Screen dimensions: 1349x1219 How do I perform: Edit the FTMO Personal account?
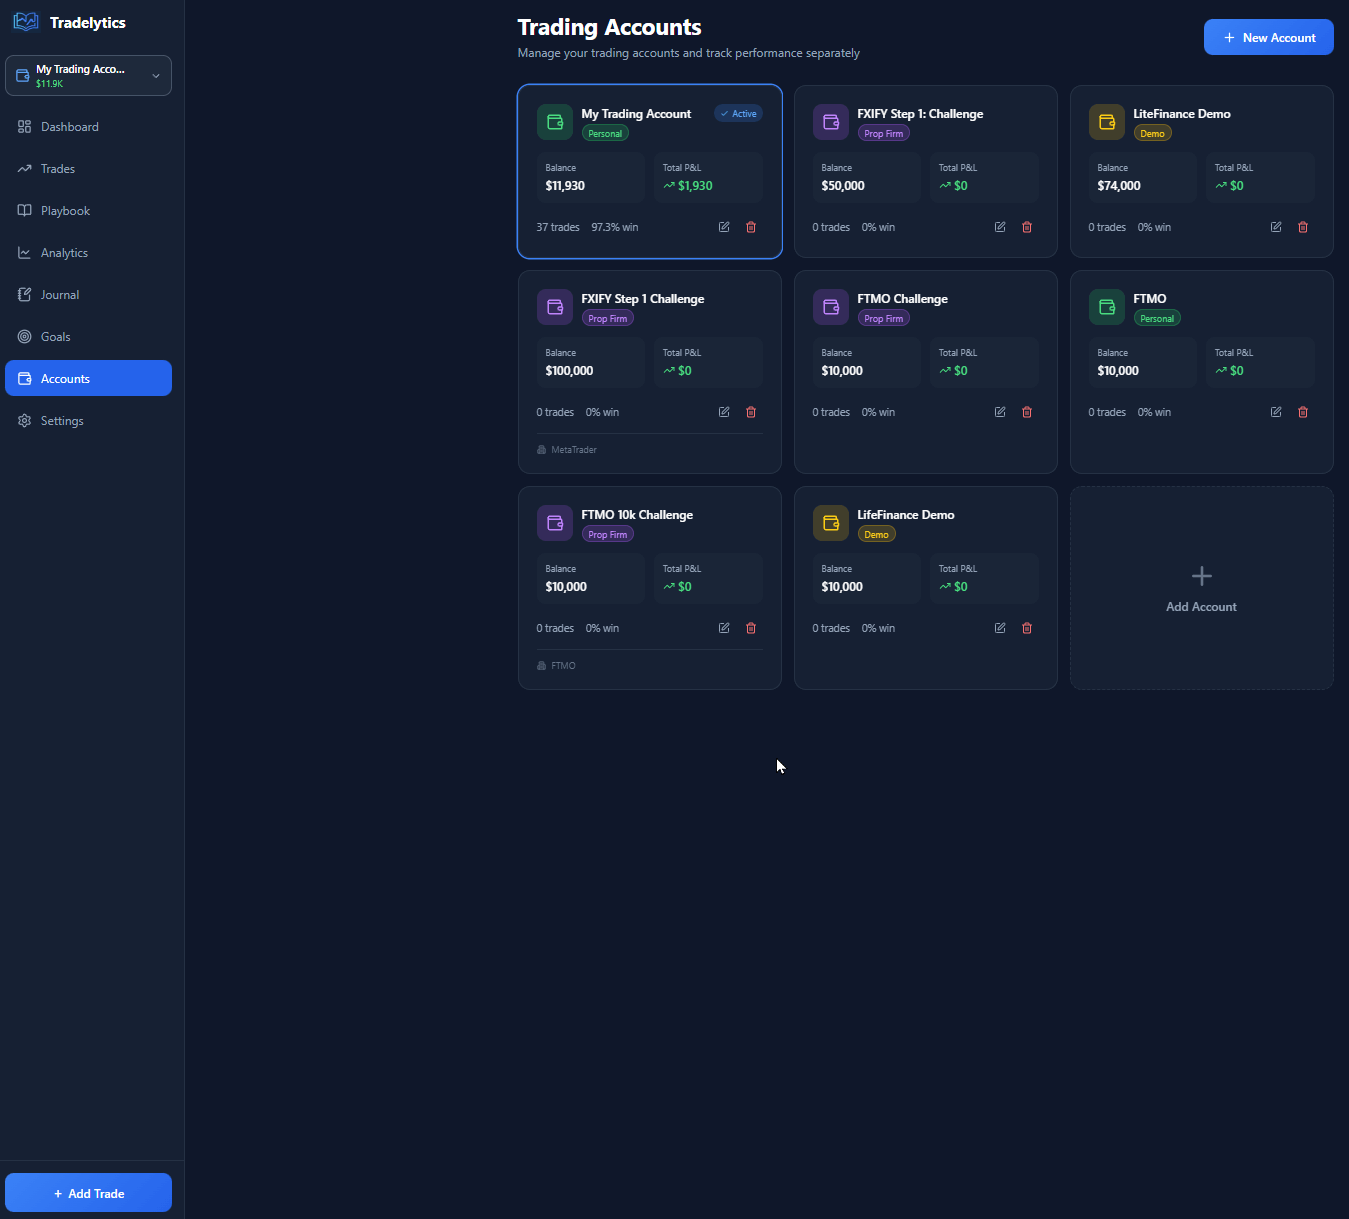point(1276,412)
